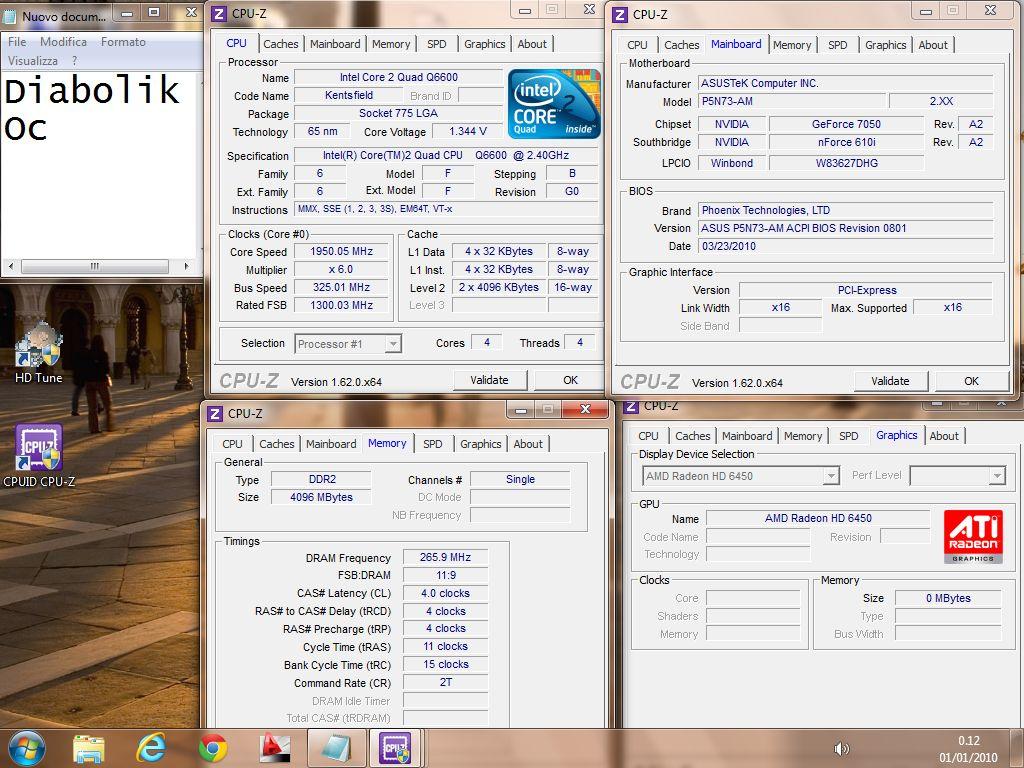Switch to Graphics tab in the Memory window
This screenshot has height=768, width=1024.
(x=481, y=443)
